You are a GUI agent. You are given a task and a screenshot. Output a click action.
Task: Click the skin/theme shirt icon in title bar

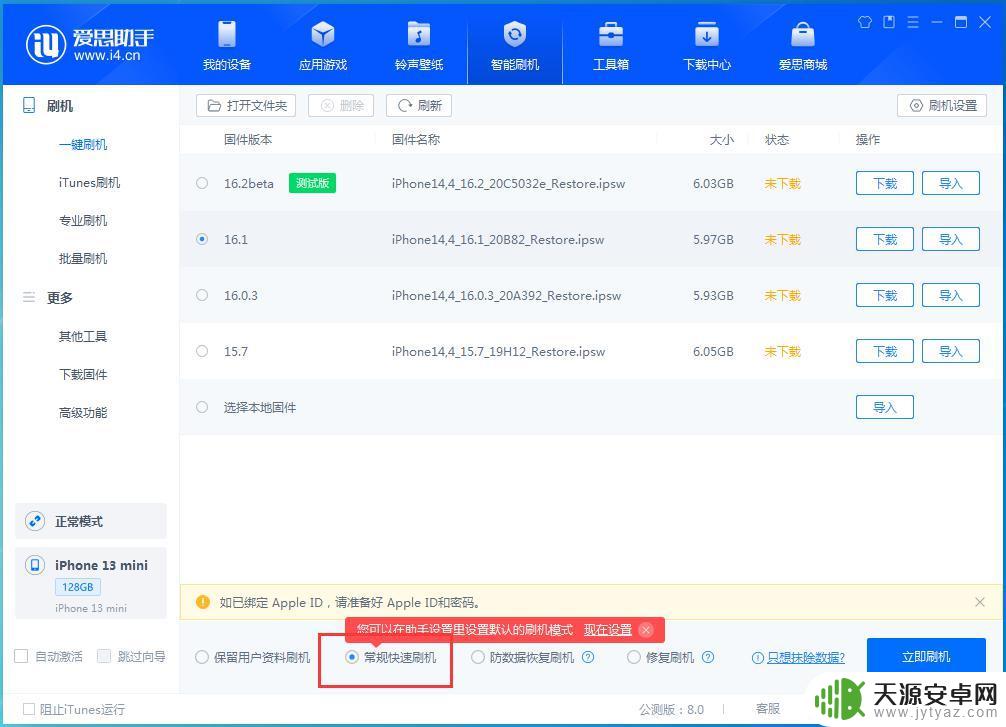click(864, 22)
